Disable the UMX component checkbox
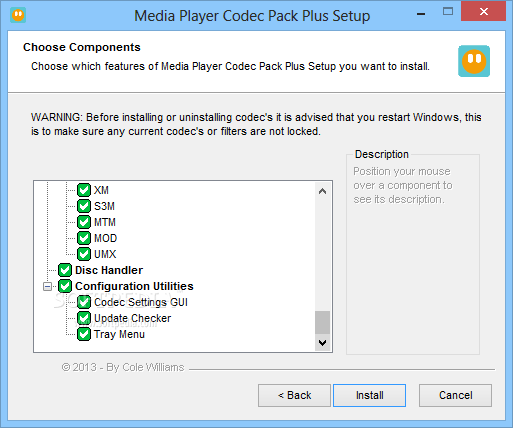 click(x=84, y=254)
